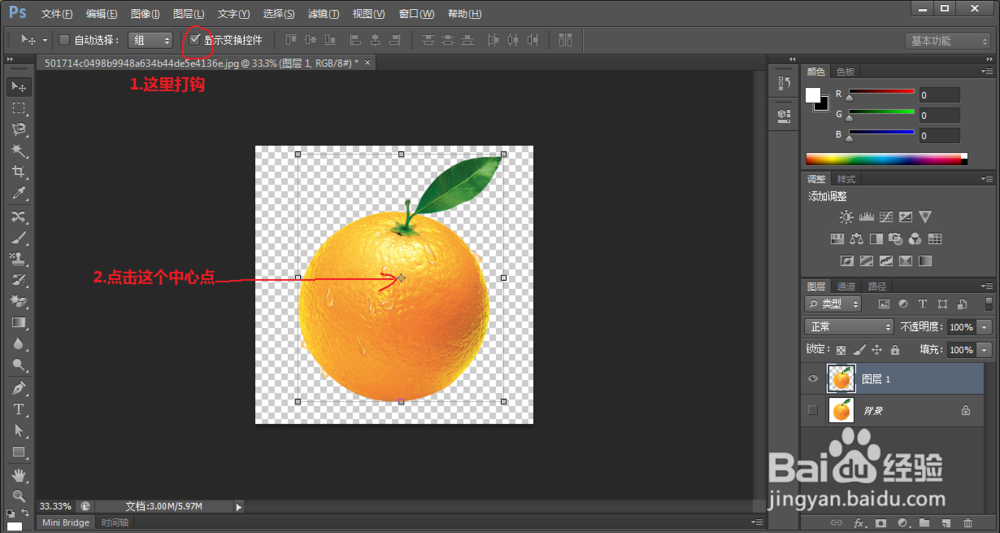Viewport: 1000px width, 533px height.
Task: Select the Brush tool
Action: (18, 238)
